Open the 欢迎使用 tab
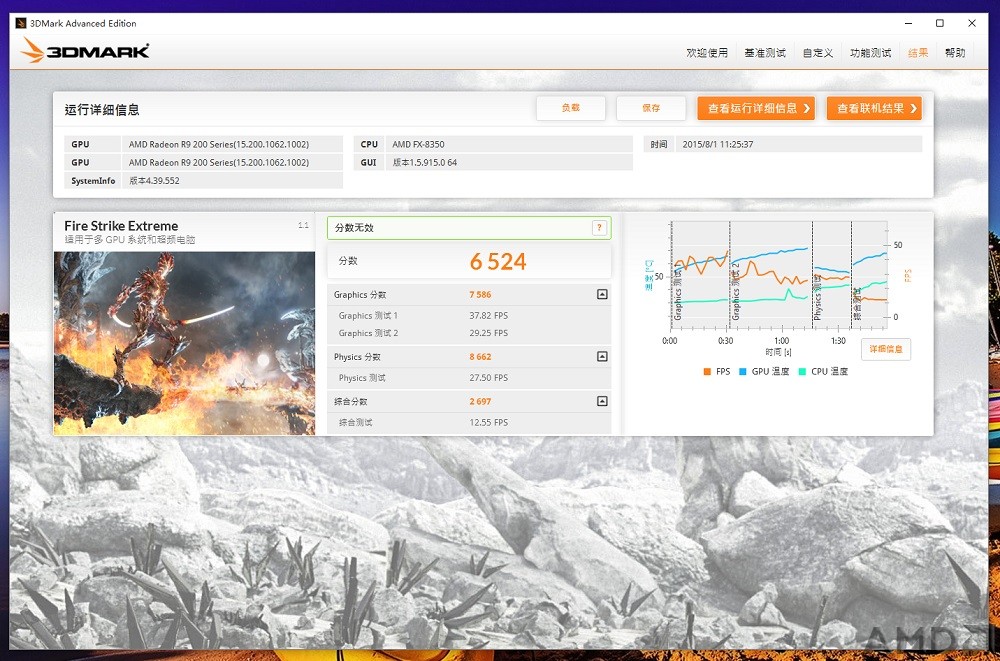The height and width of the screenshot is (661, 1000). tap(707, 53)
